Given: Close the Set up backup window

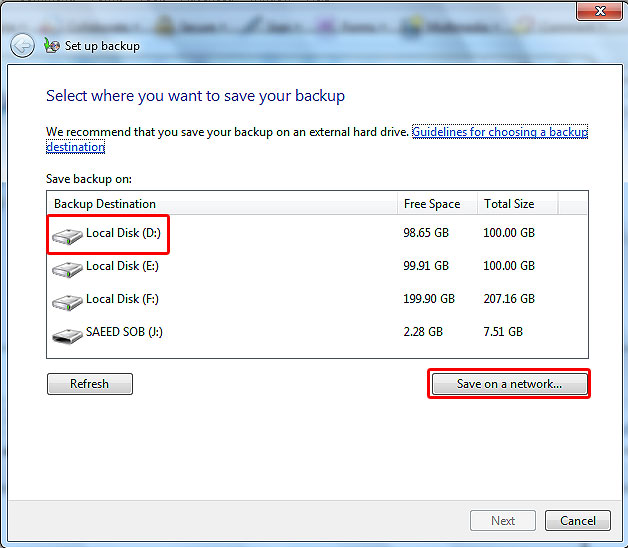Looking at the screenshot, I should (x=600, y=11).
